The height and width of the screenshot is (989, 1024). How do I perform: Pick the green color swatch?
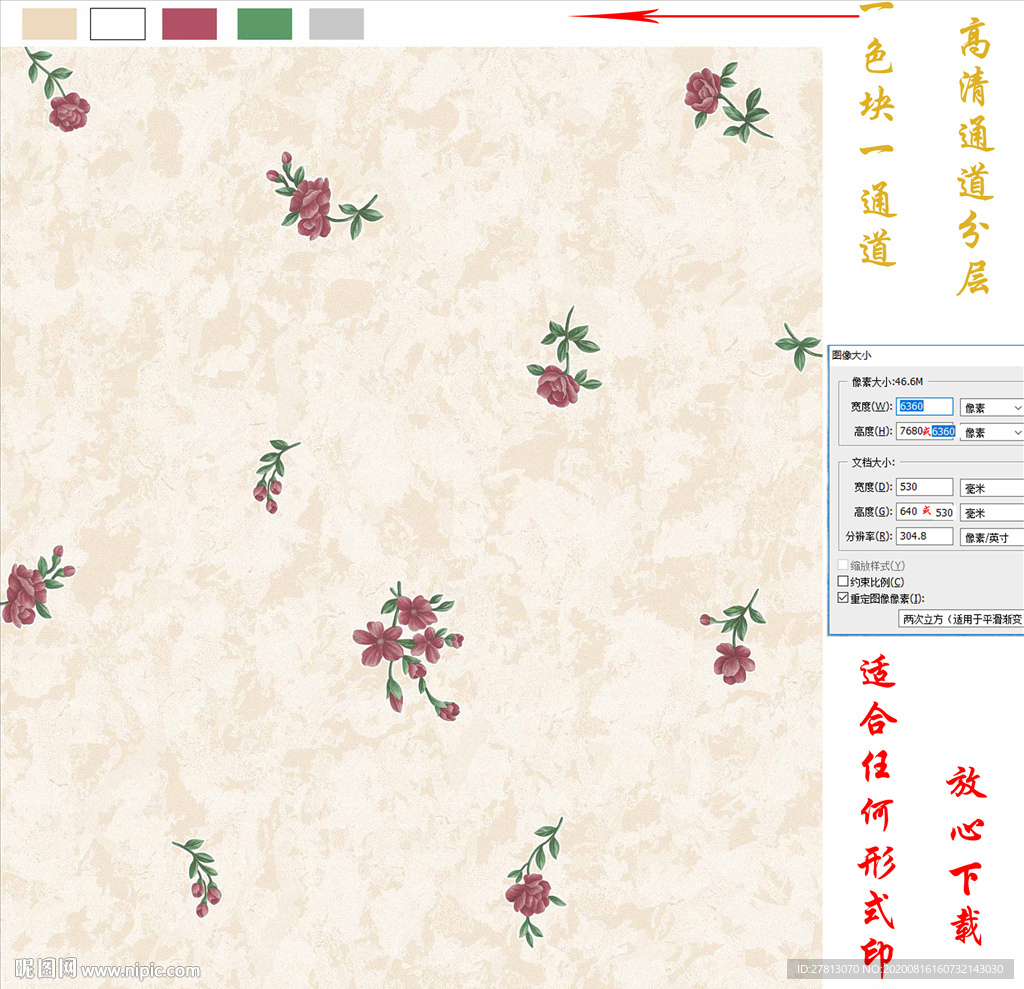pyautogui.click(x=264, y=24)
